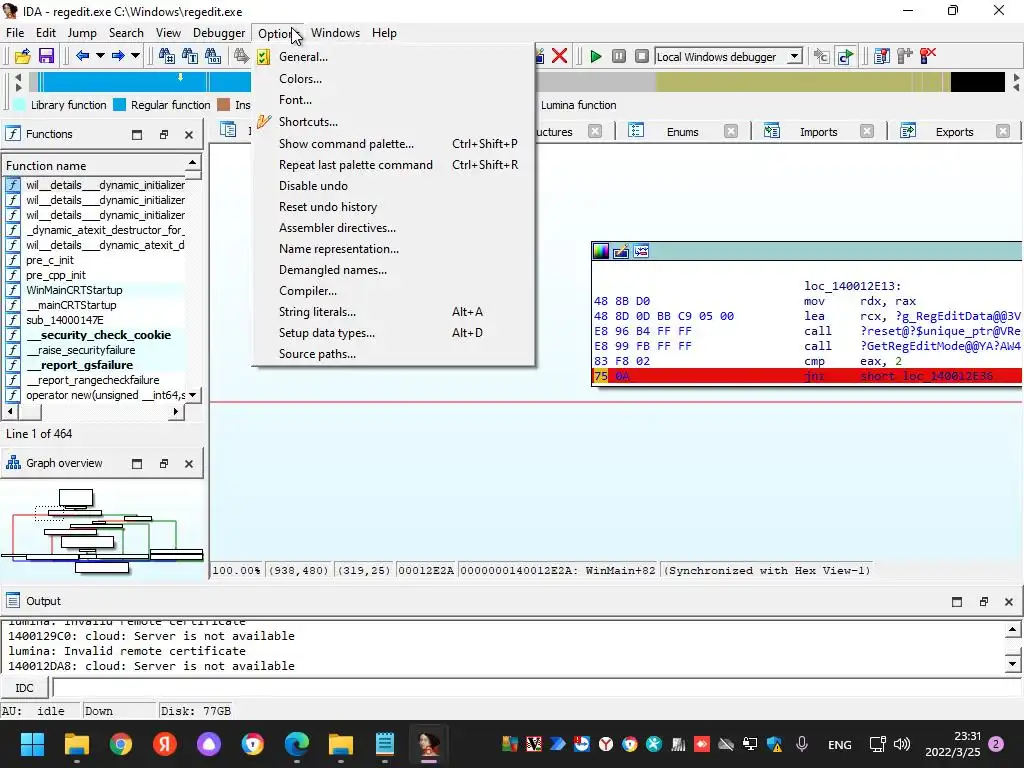The width and height of the screenshot is (1024, 768).
Task: Click the graph node colors icon
Action: pos(601,251)
